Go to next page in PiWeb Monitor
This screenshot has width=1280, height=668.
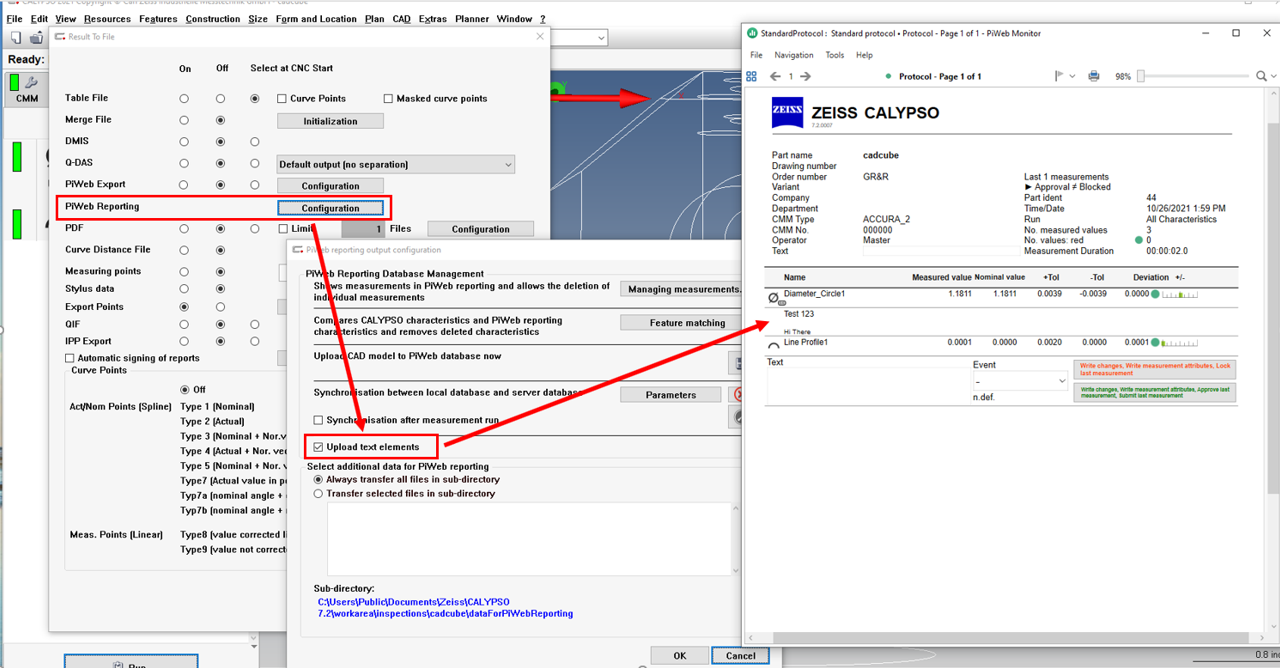[x=806, y=76]
